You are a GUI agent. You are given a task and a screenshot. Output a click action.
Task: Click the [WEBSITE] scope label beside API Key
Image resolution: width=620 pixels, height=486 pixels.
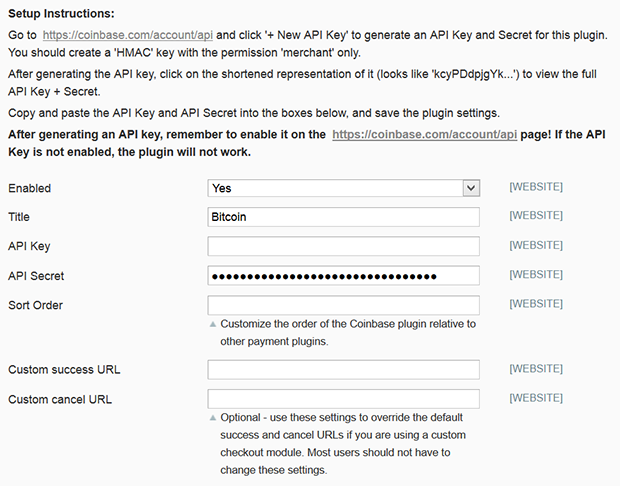[536, 245]
